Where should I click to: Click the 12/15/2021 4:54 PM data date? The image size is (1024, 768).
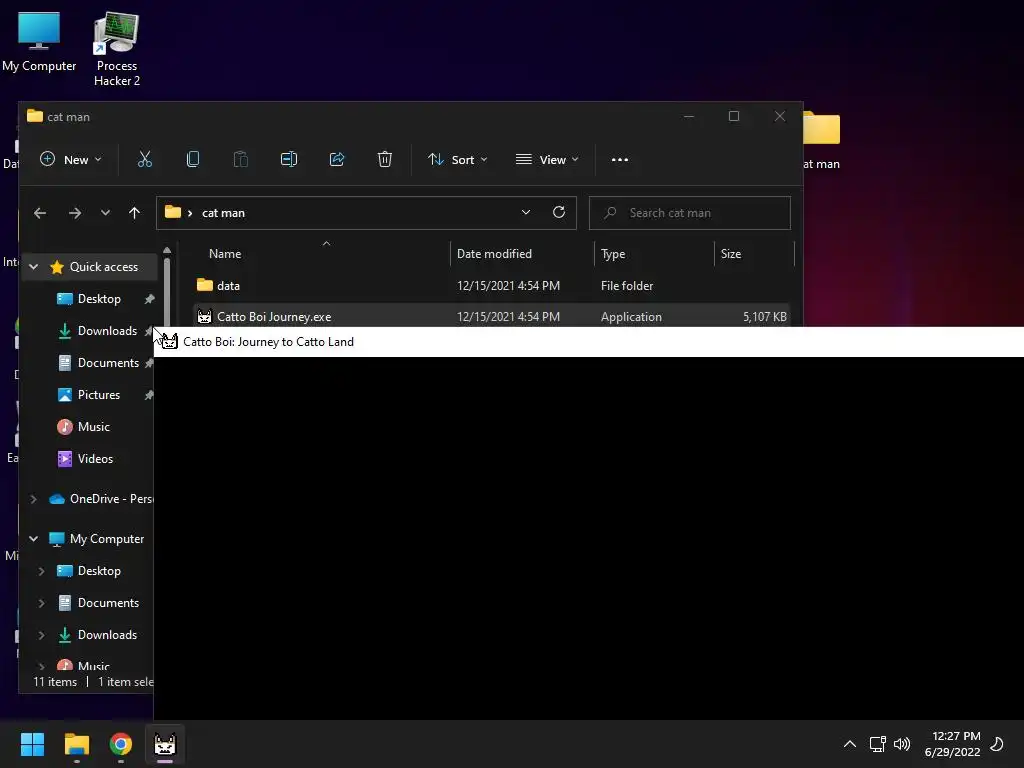click(508, 285)
